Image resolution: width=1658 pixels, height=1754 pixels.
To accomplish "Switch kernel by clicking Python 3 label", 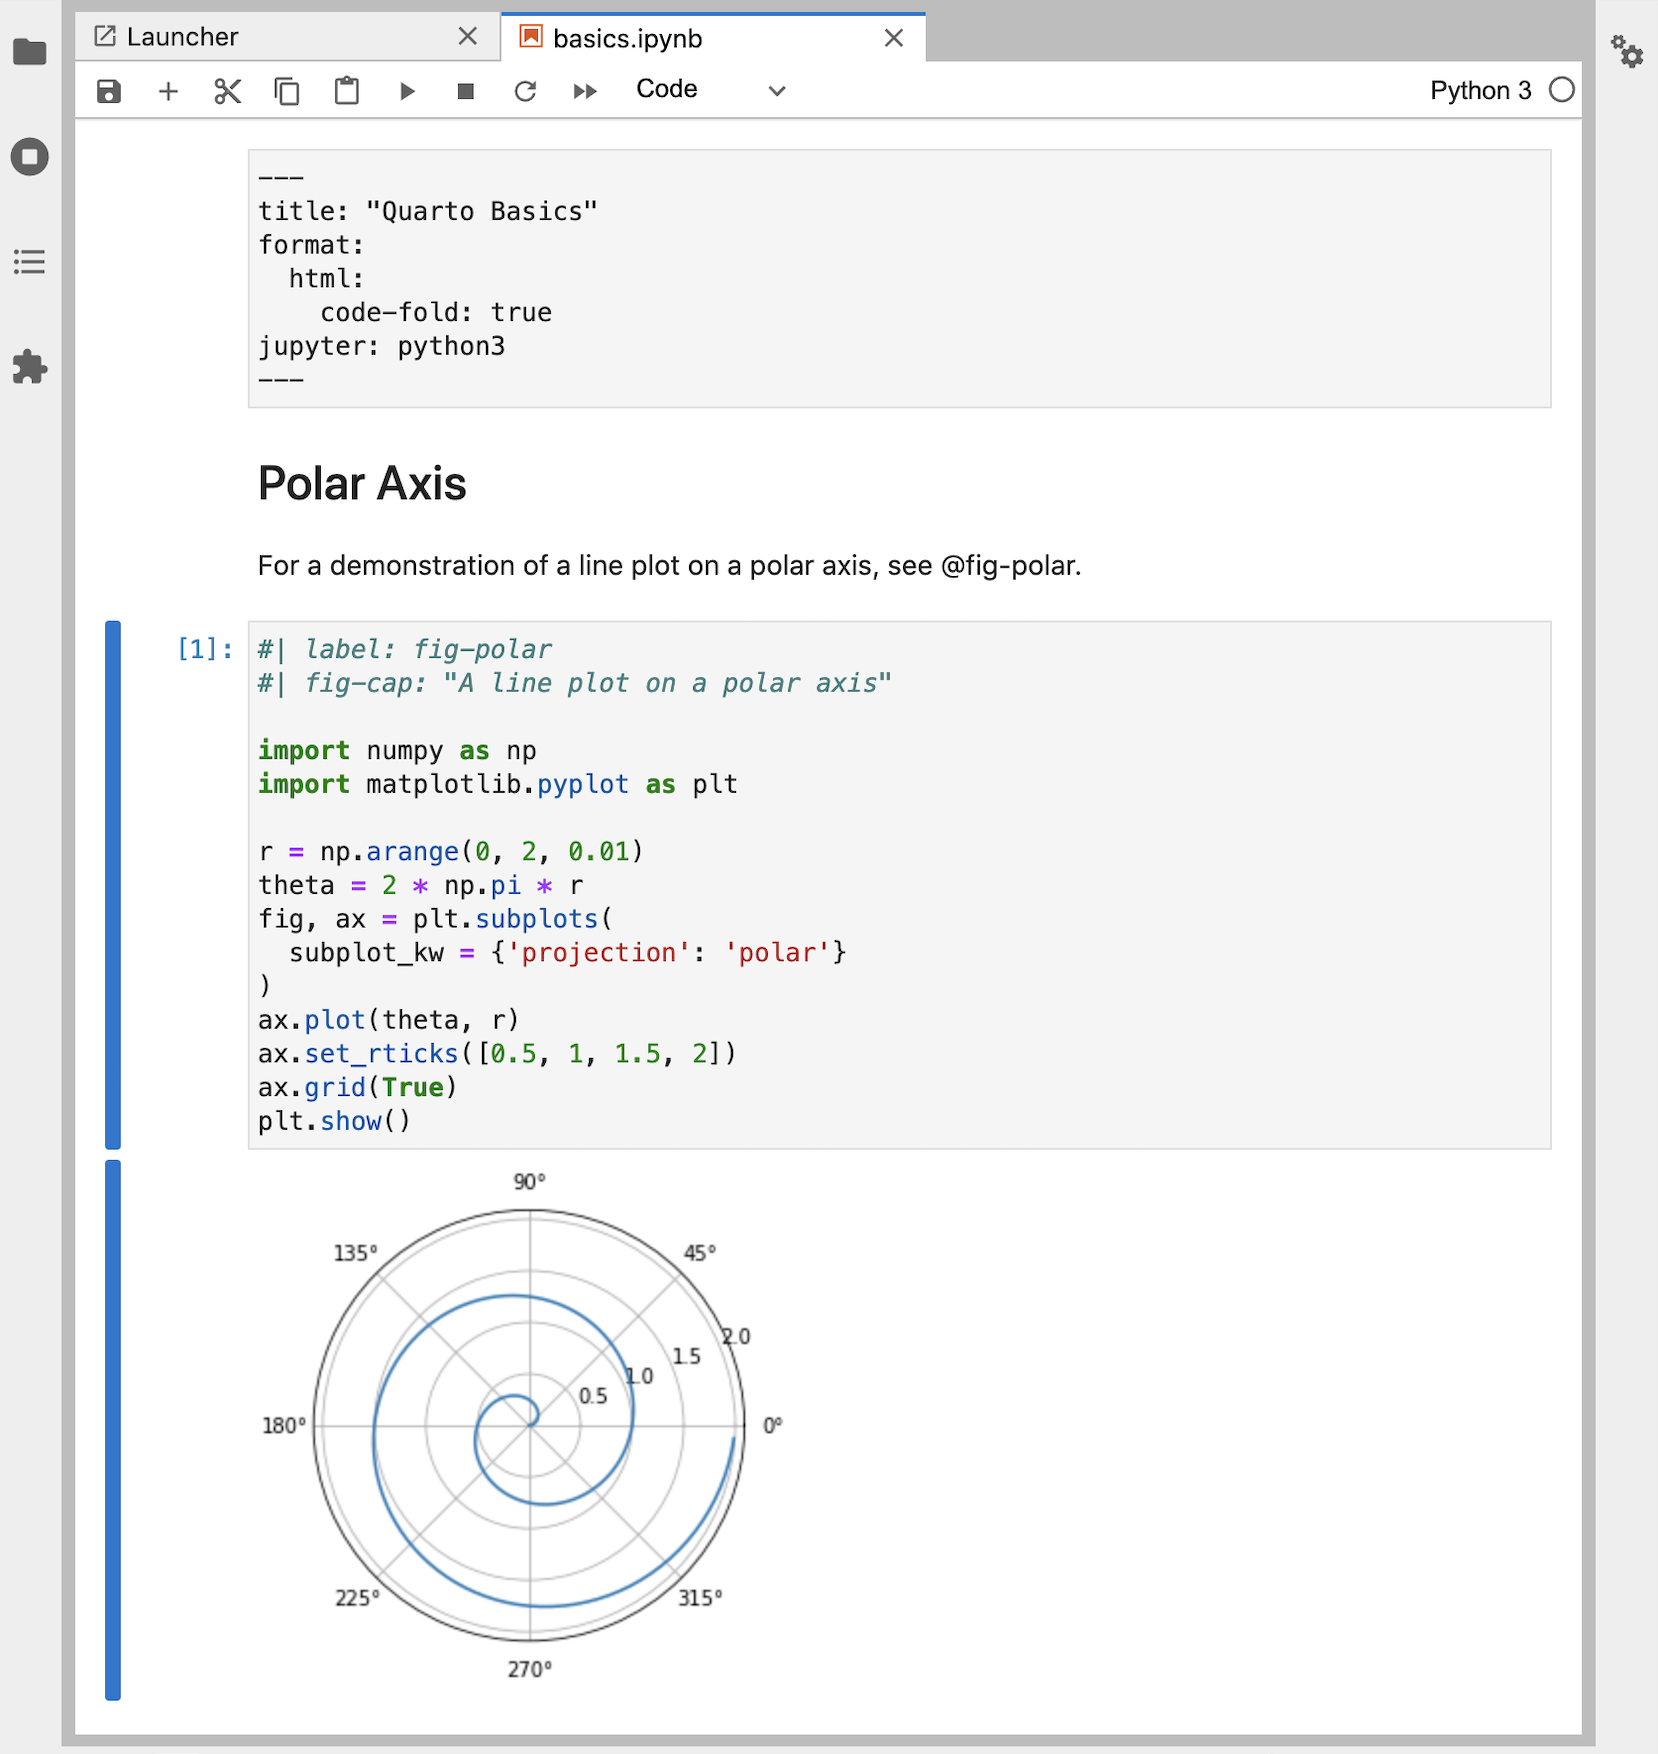I will coord(1480,90).
